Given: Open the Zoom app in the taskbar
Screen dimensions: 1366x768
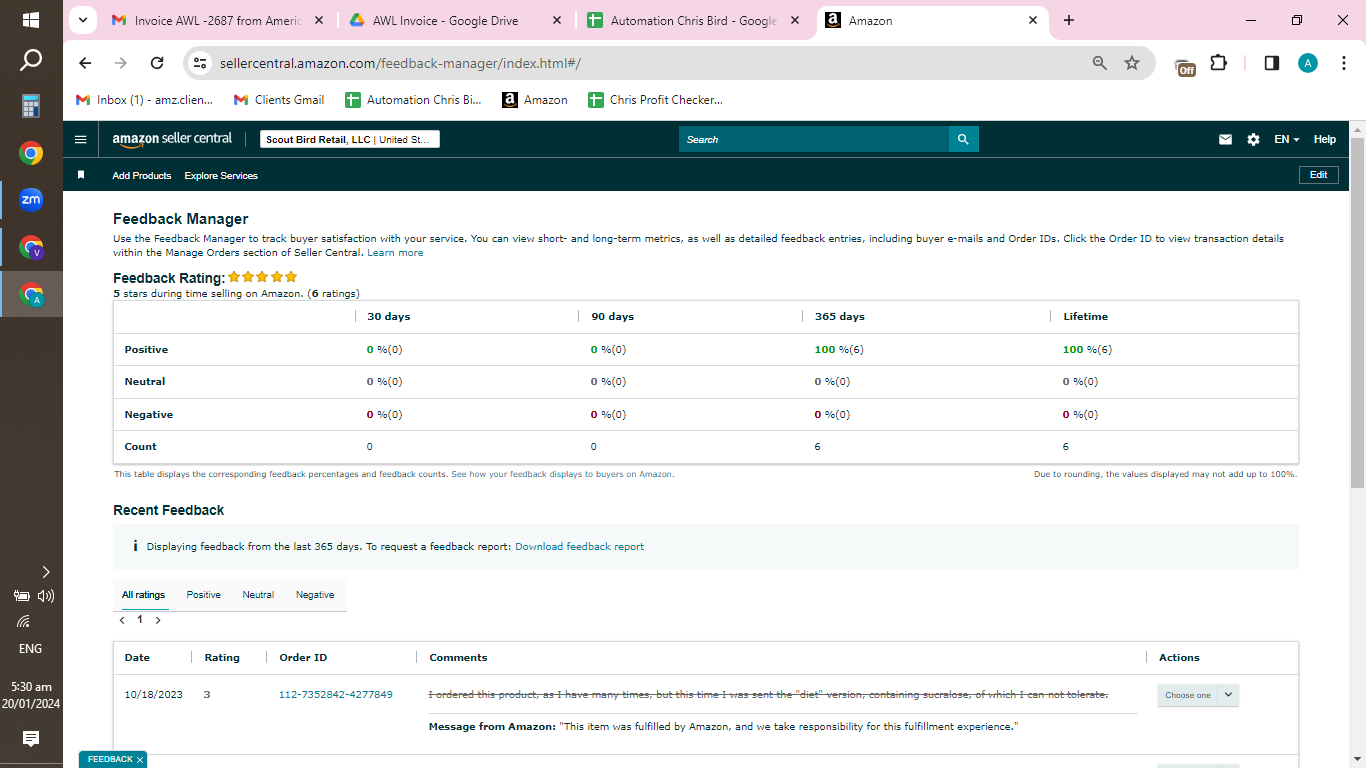Looking at the screenshot, I should point(31,199).
